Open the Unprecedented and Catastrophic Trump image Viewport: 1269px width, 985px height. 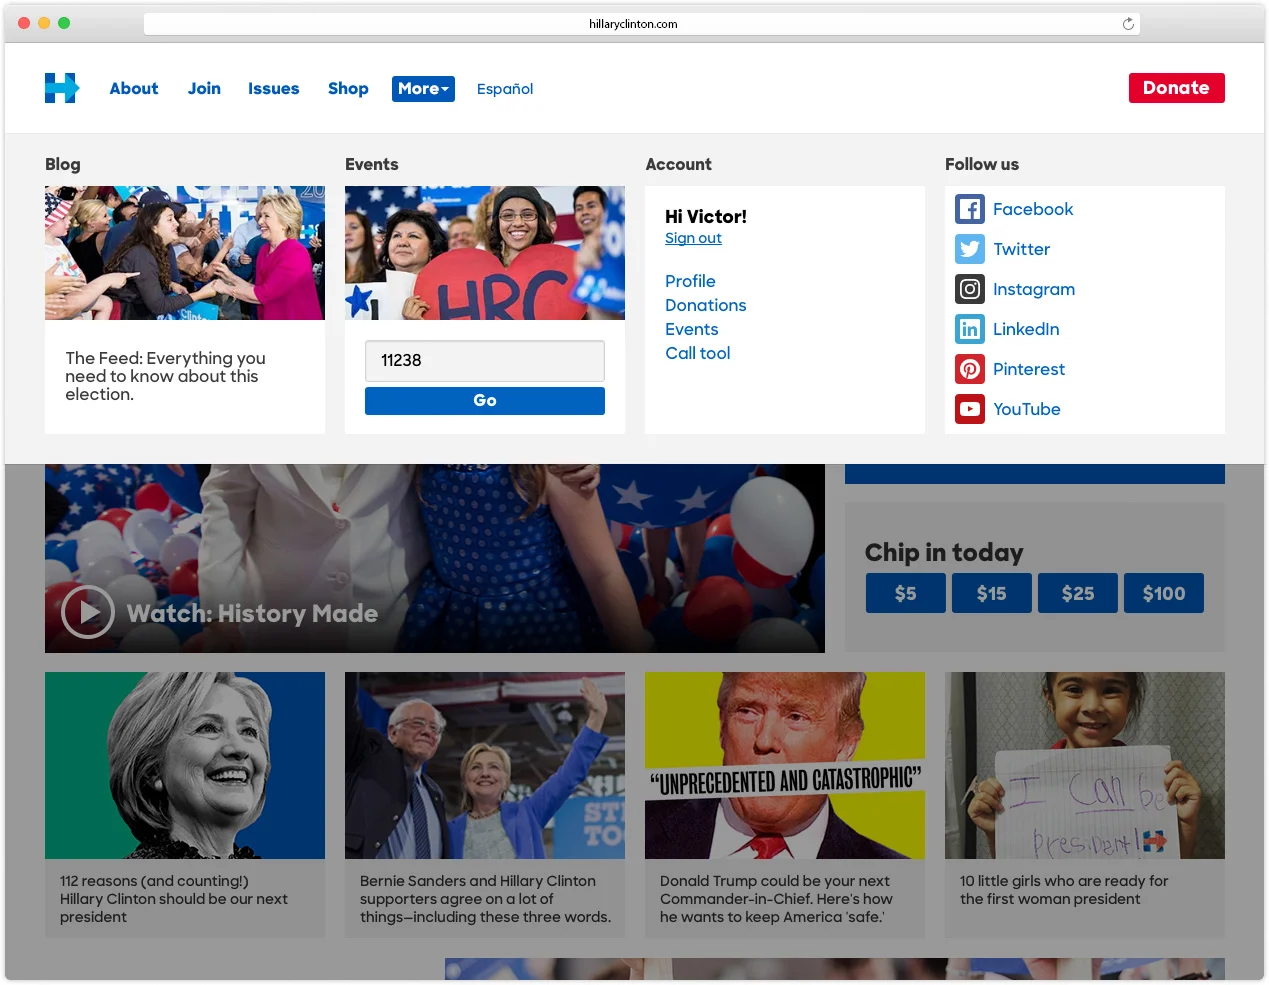pyautogui.click(x=785, y=765)
